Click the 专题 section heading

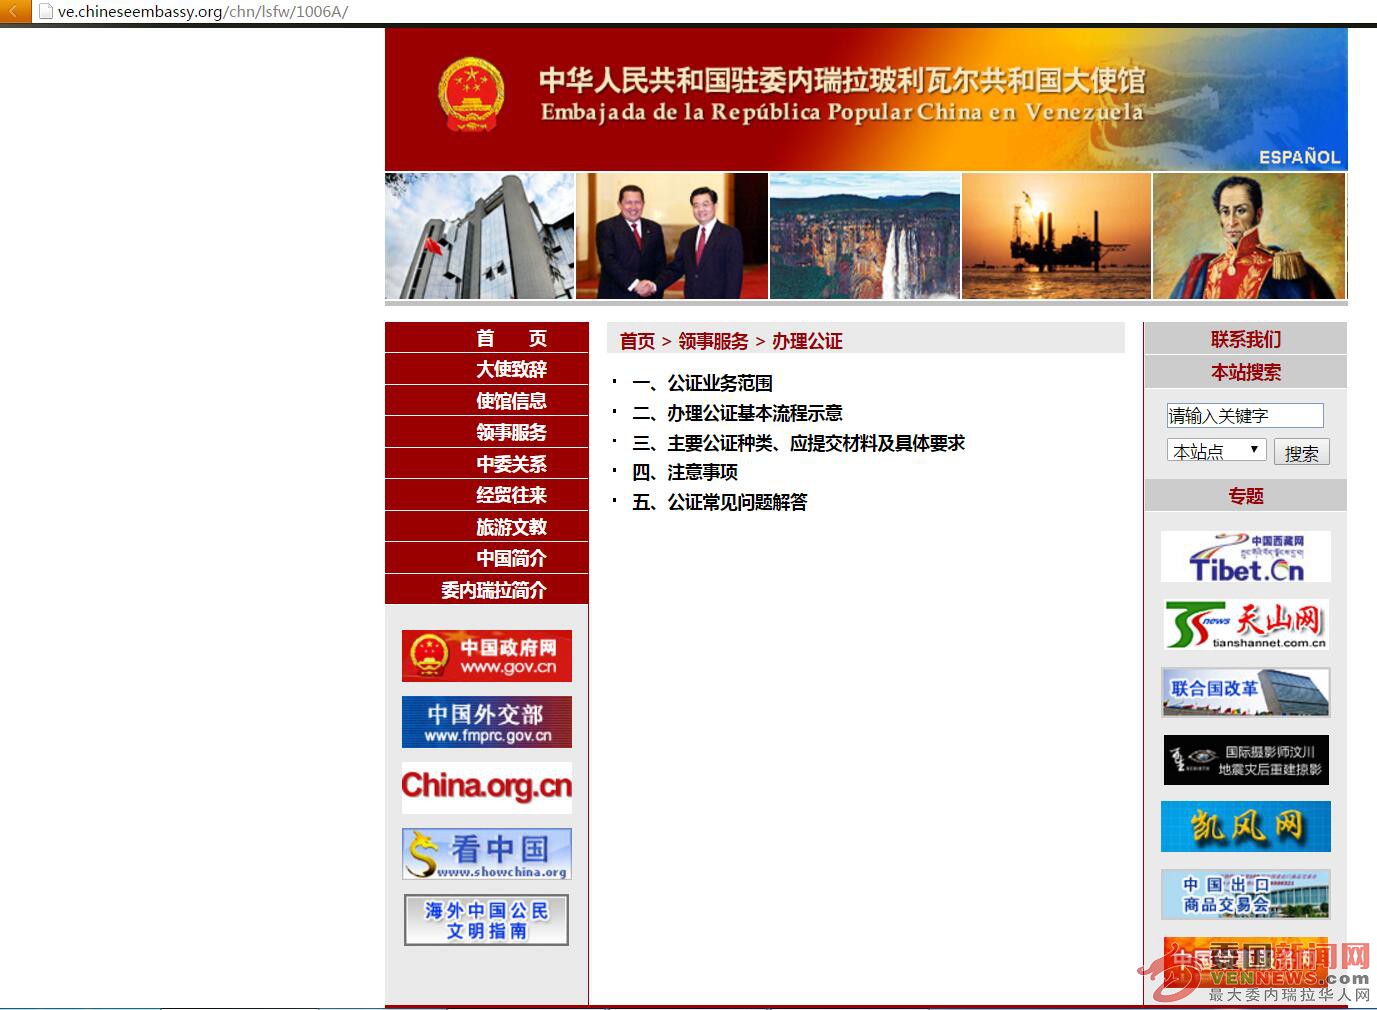coord(1246,495)
